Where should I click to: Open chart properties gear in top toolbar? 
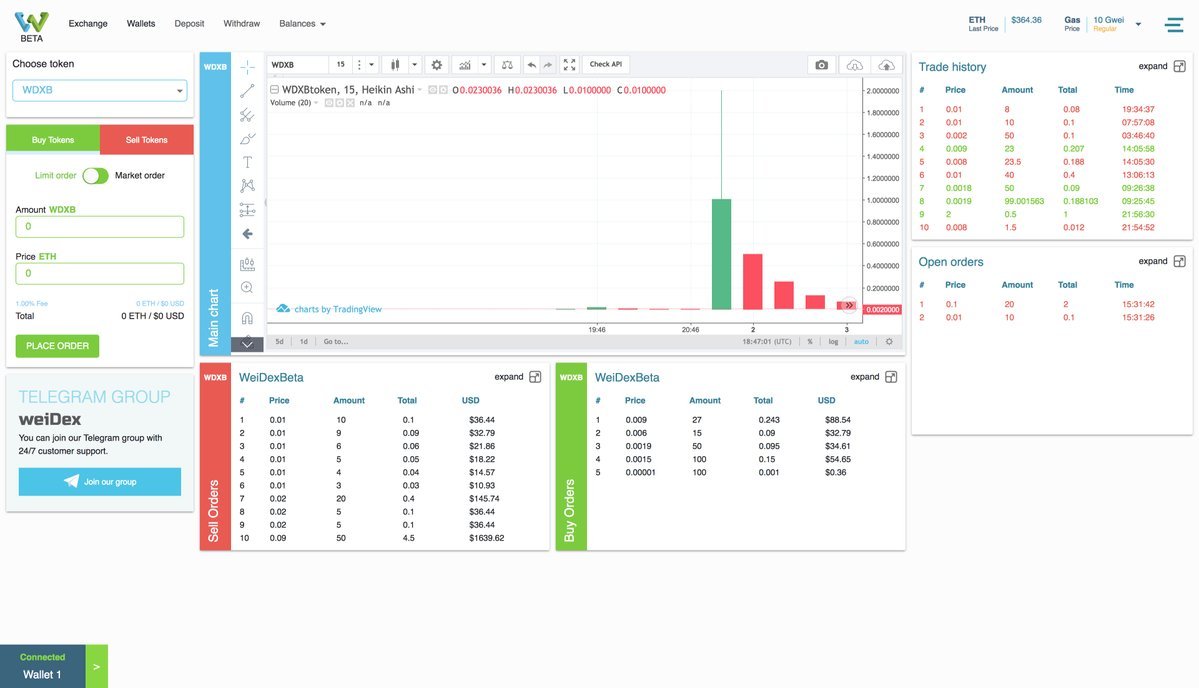coord(437,65)
